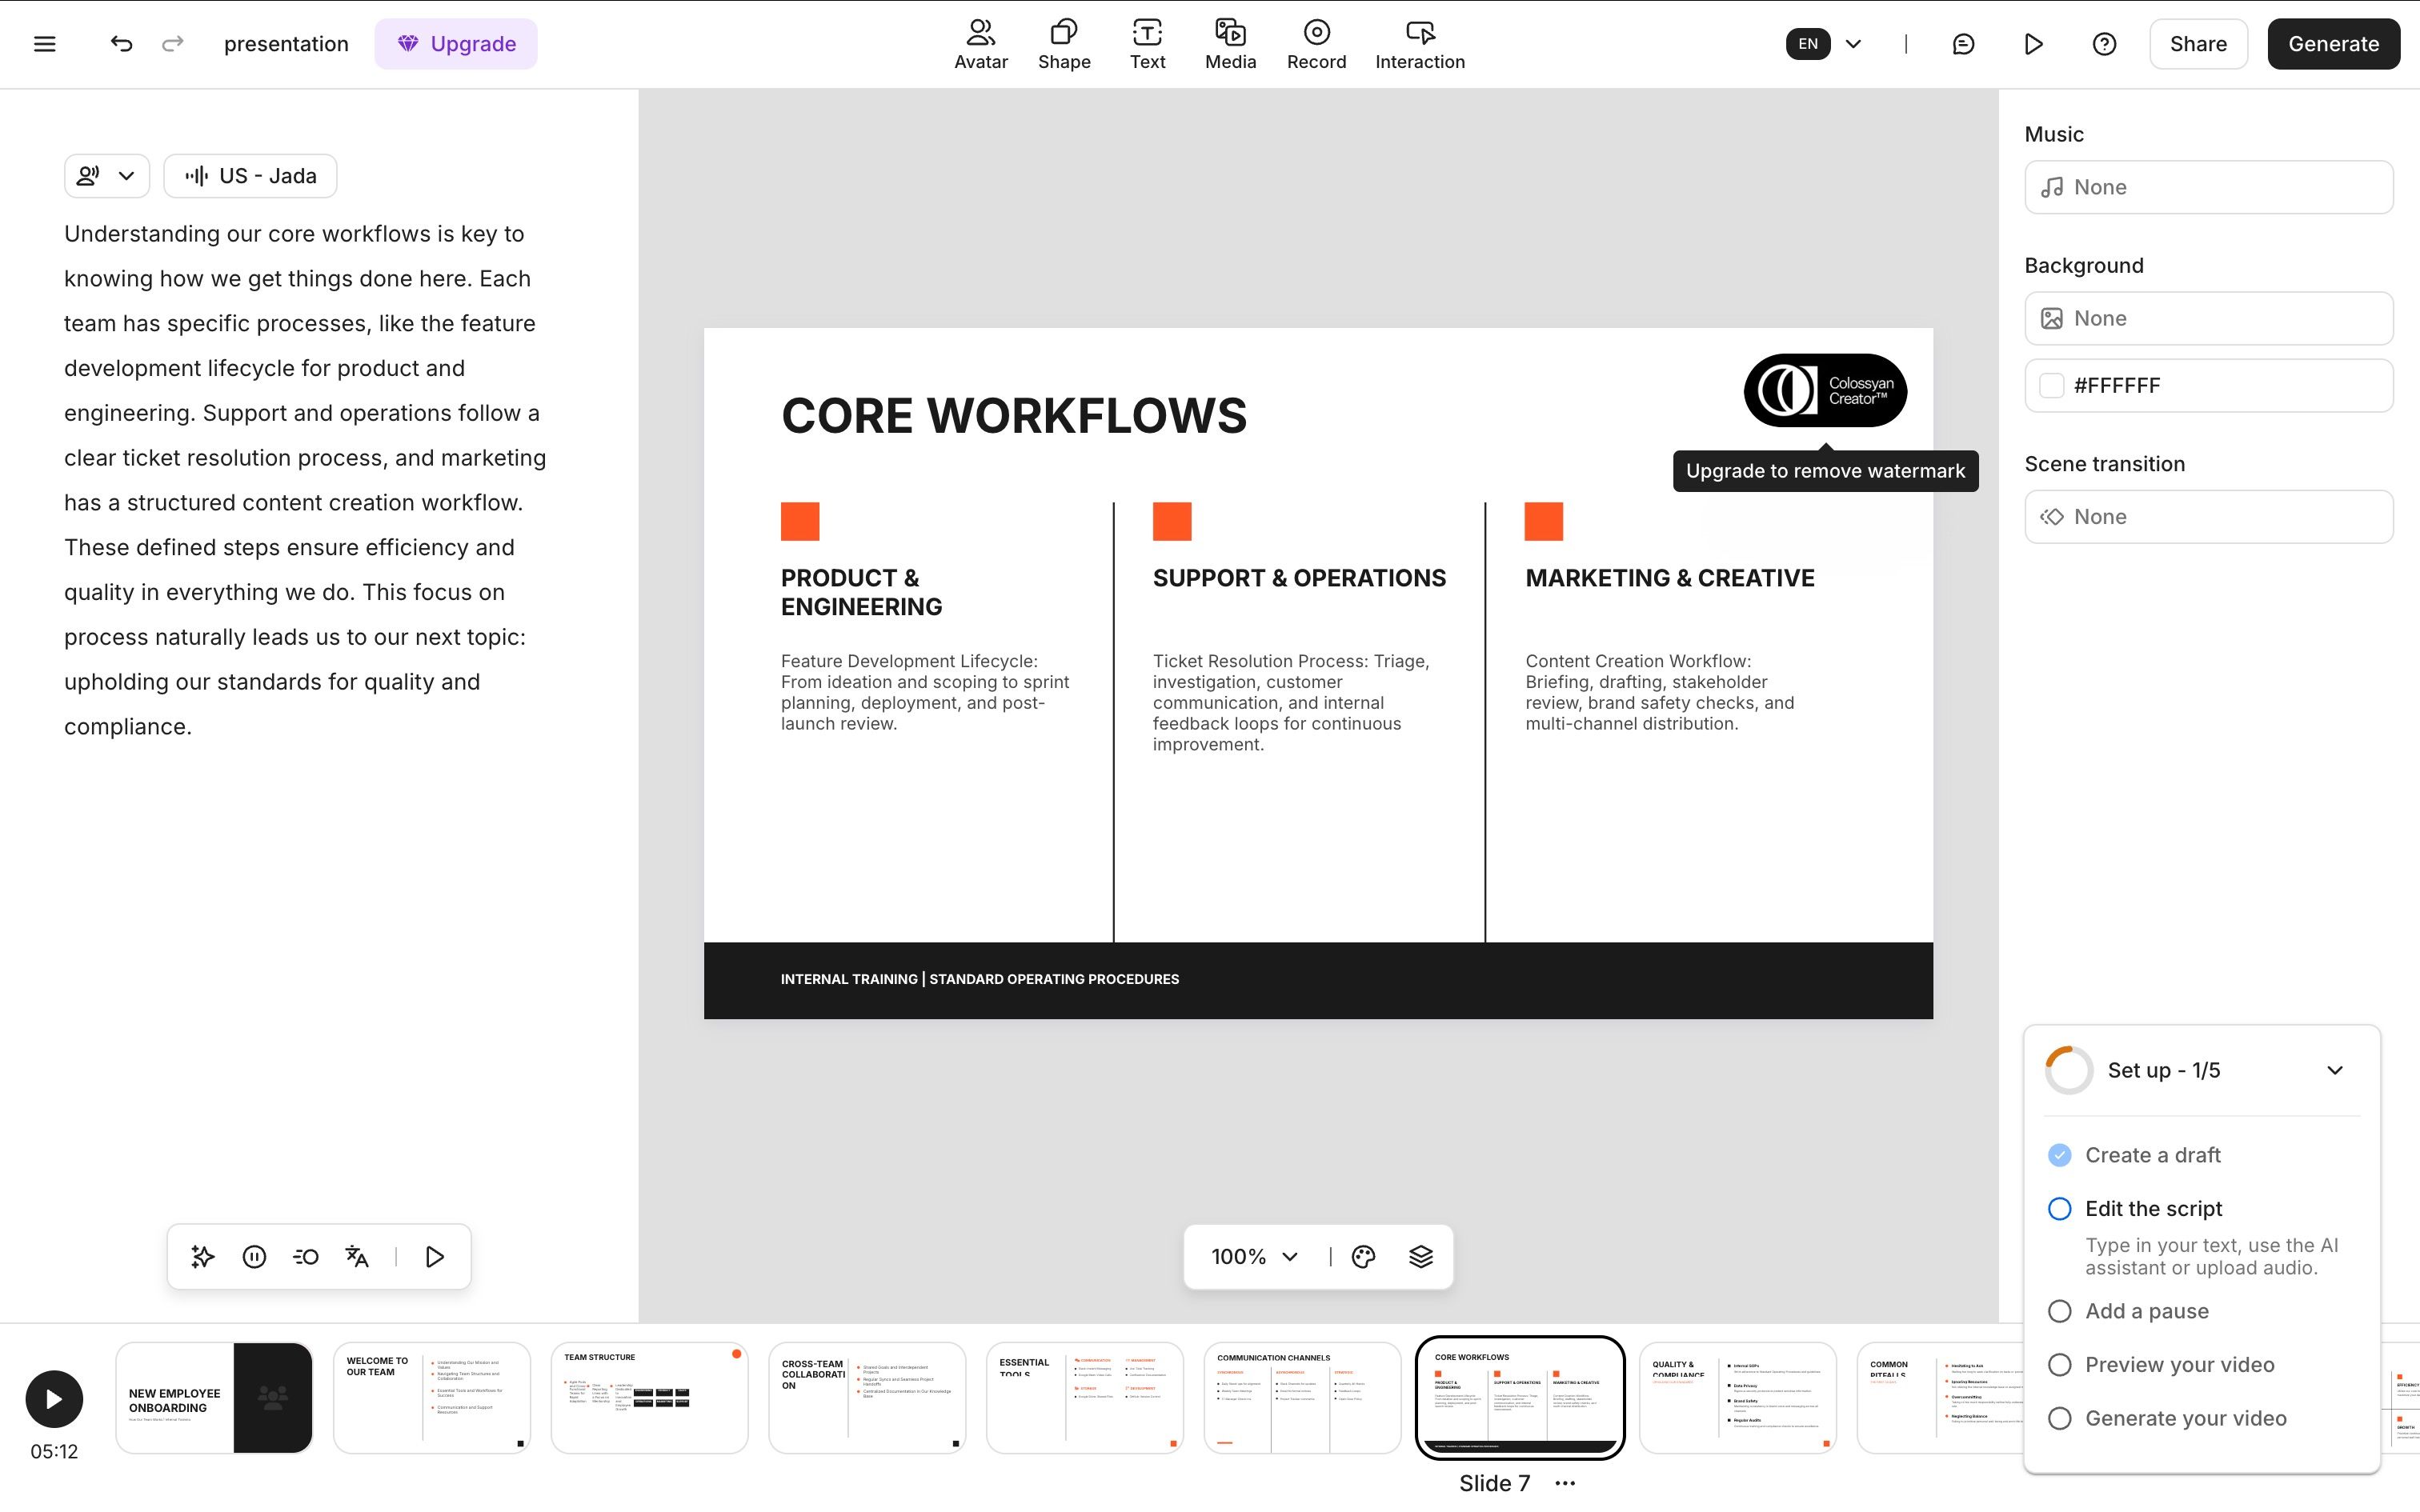Open the Media panel
This screenshot has height=1512, width=2420.
click(1230, 44)
